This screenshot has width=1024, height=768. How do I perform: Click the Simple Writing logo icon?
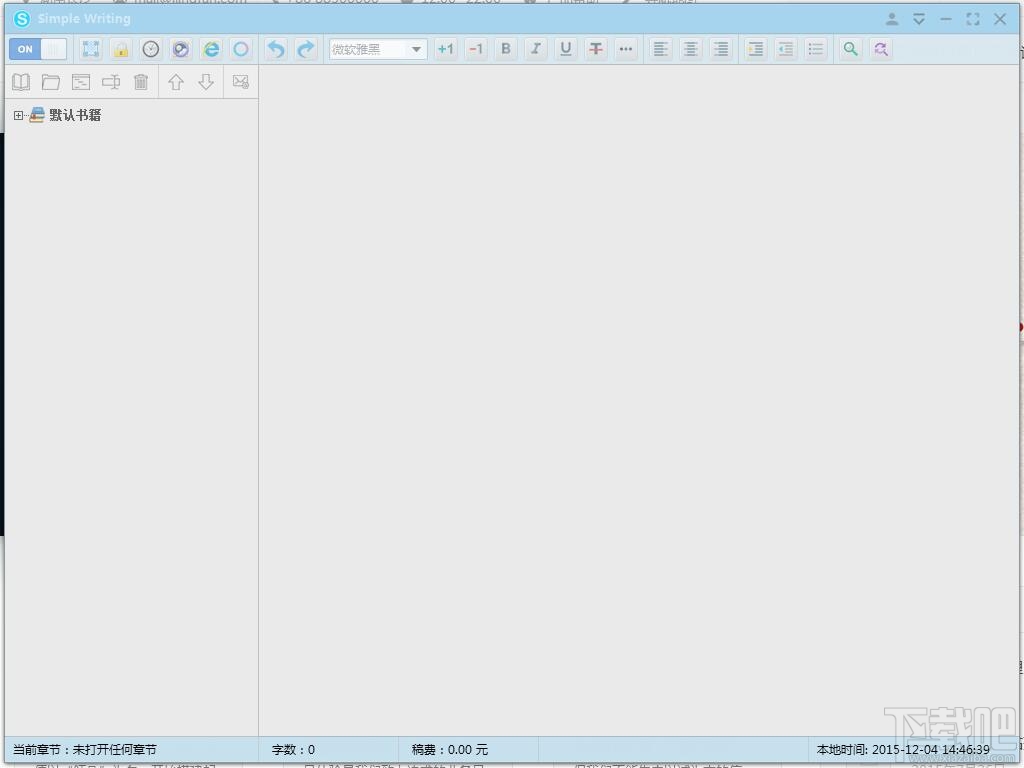22,19
